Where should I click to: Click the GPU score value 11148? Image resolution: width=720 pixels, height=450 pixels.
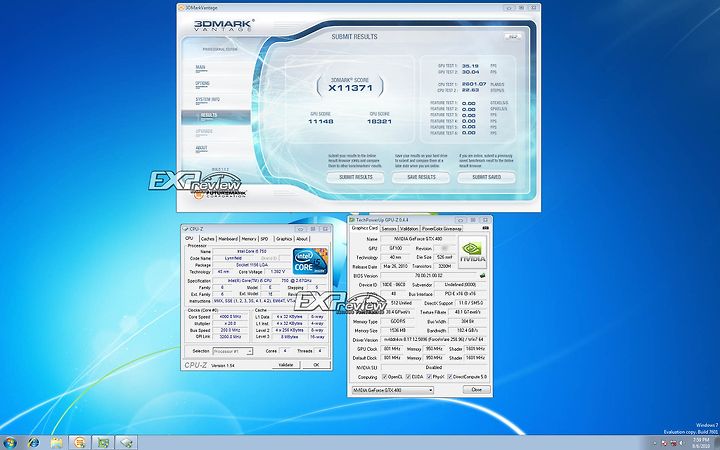[x=321, y=122]
